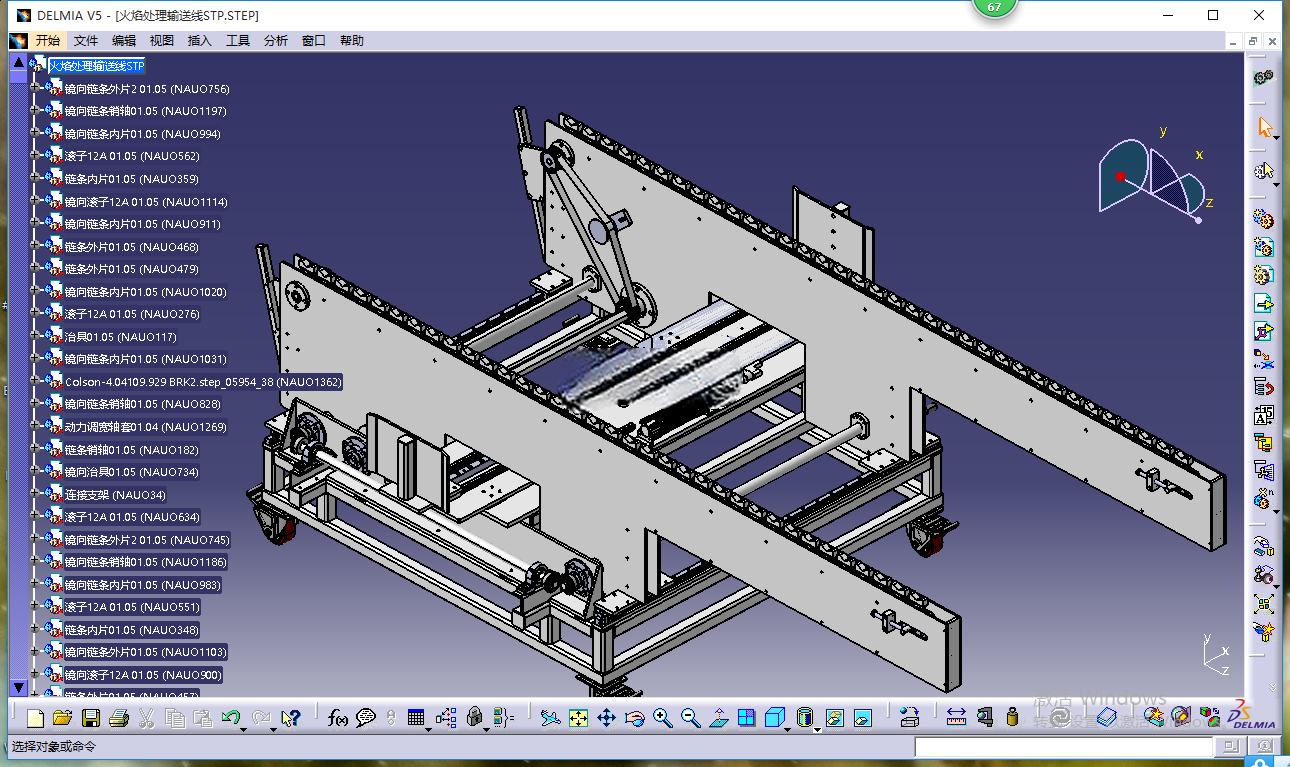Select the Colson-4.04109.929 BRK2.step tree item

(203, 382)
